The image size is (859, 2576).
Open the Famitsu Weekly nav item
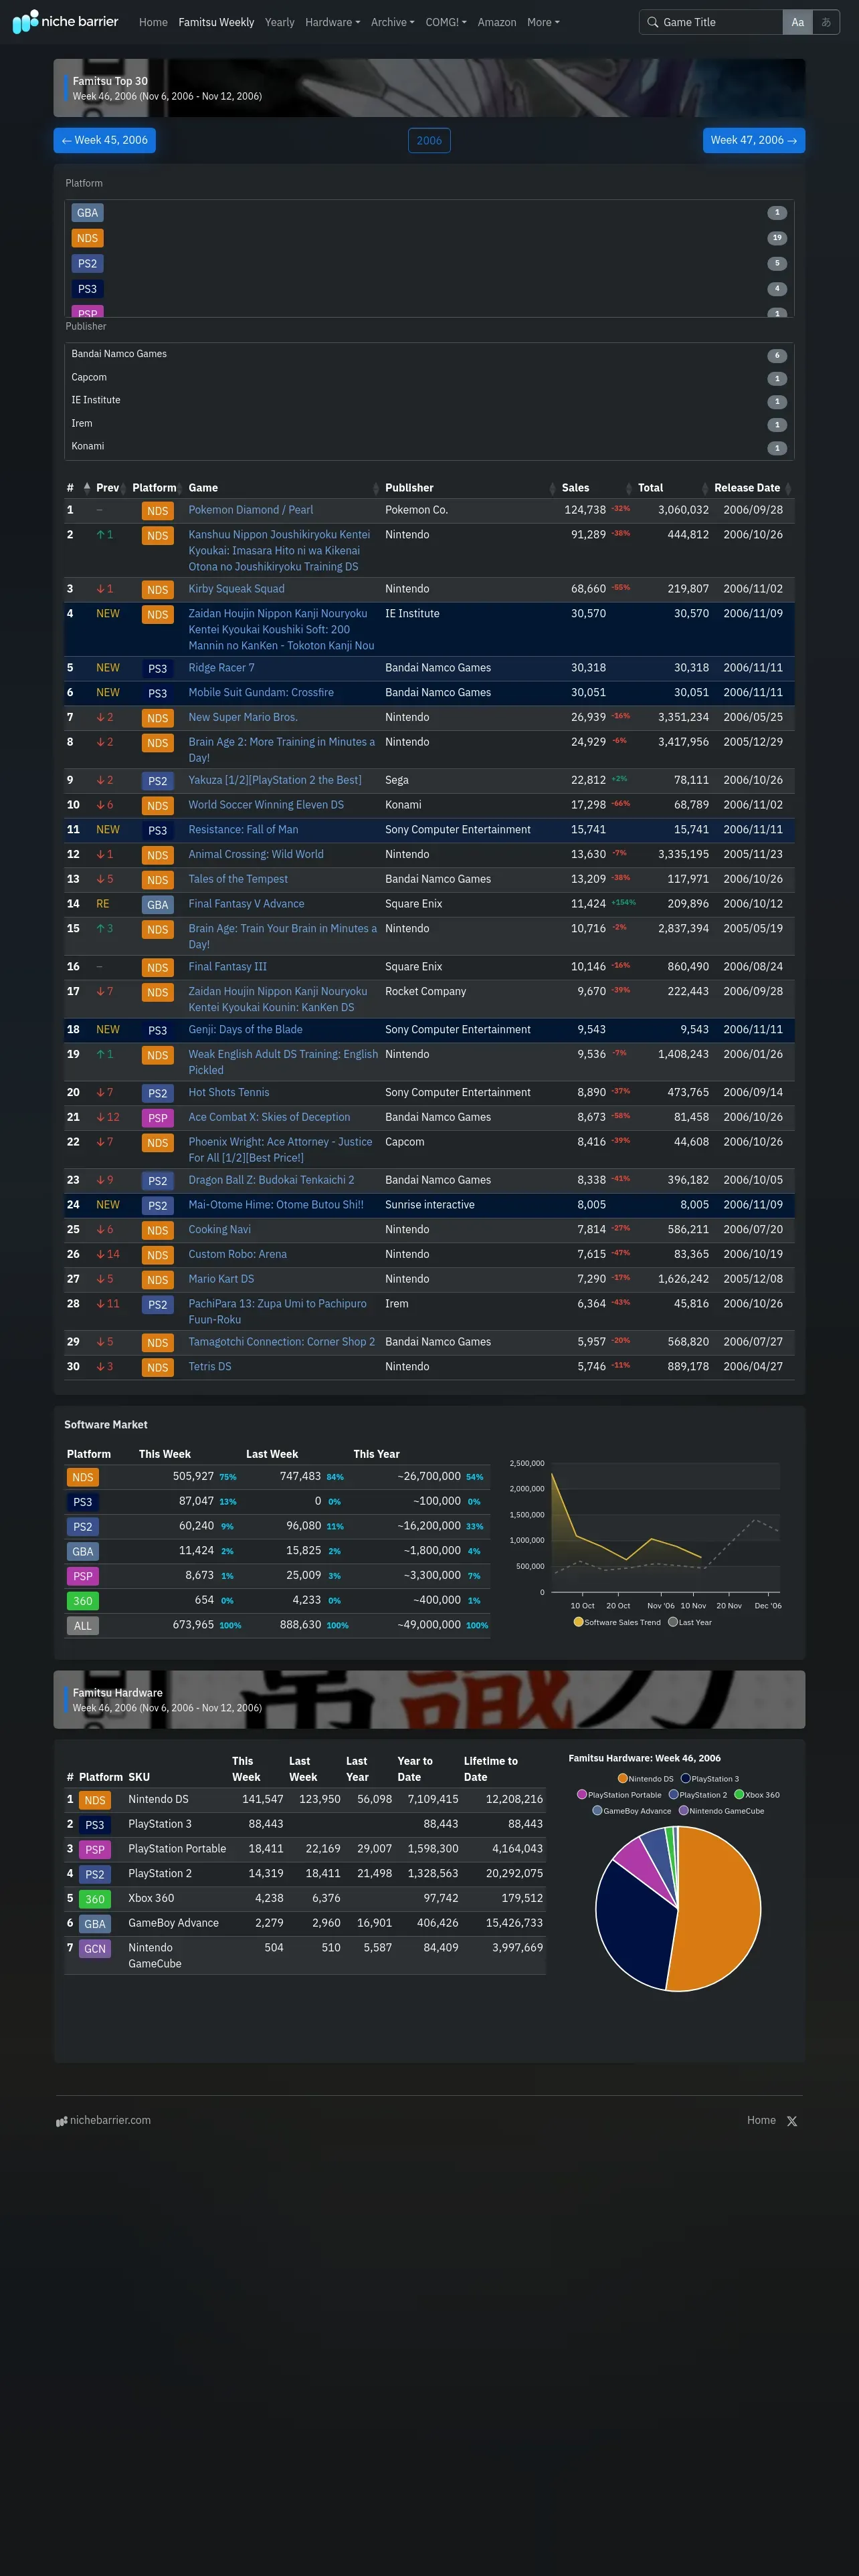click(x=216, y=22)
